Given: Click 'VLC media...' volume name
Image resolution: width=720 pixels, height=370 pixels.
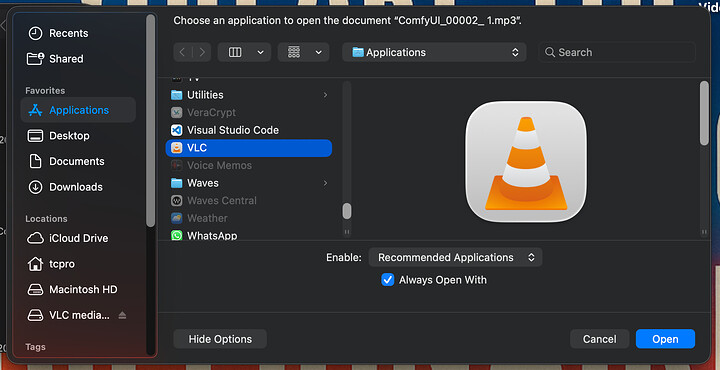Looking at the screenshot, I should (79, 315).
